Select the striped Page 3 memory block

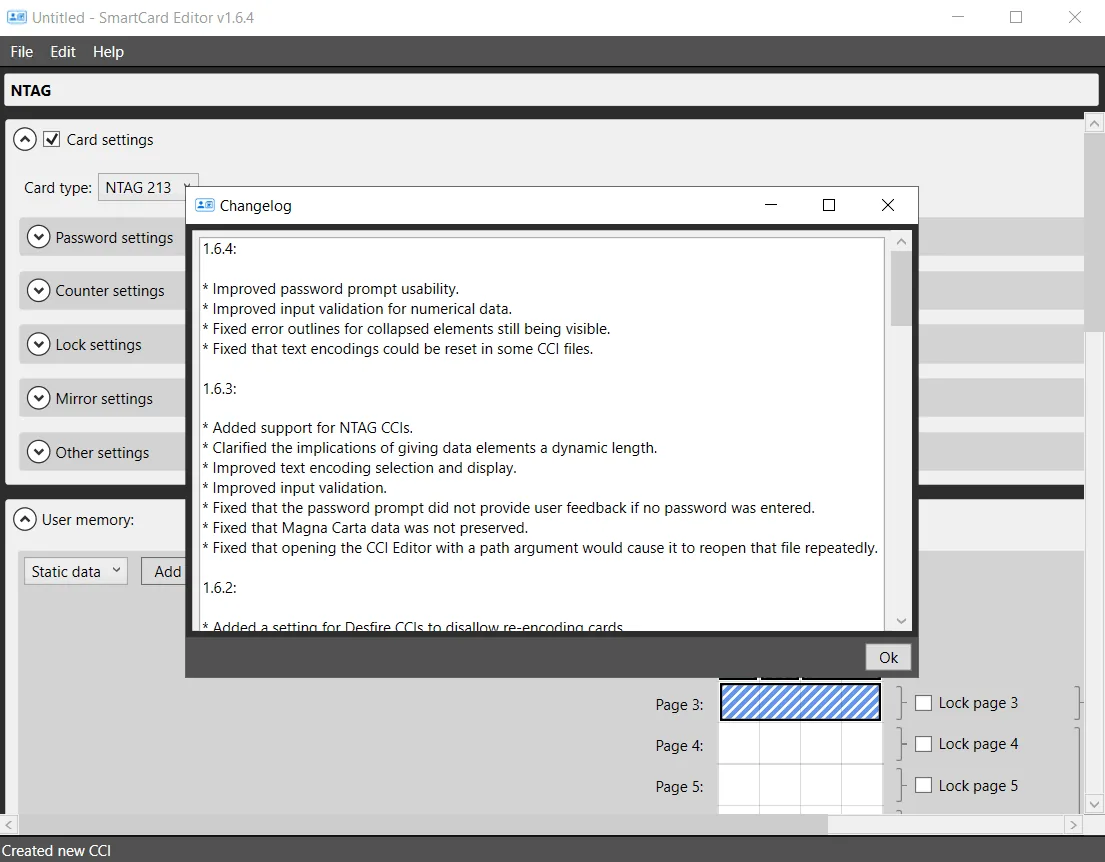click(801, 702)
